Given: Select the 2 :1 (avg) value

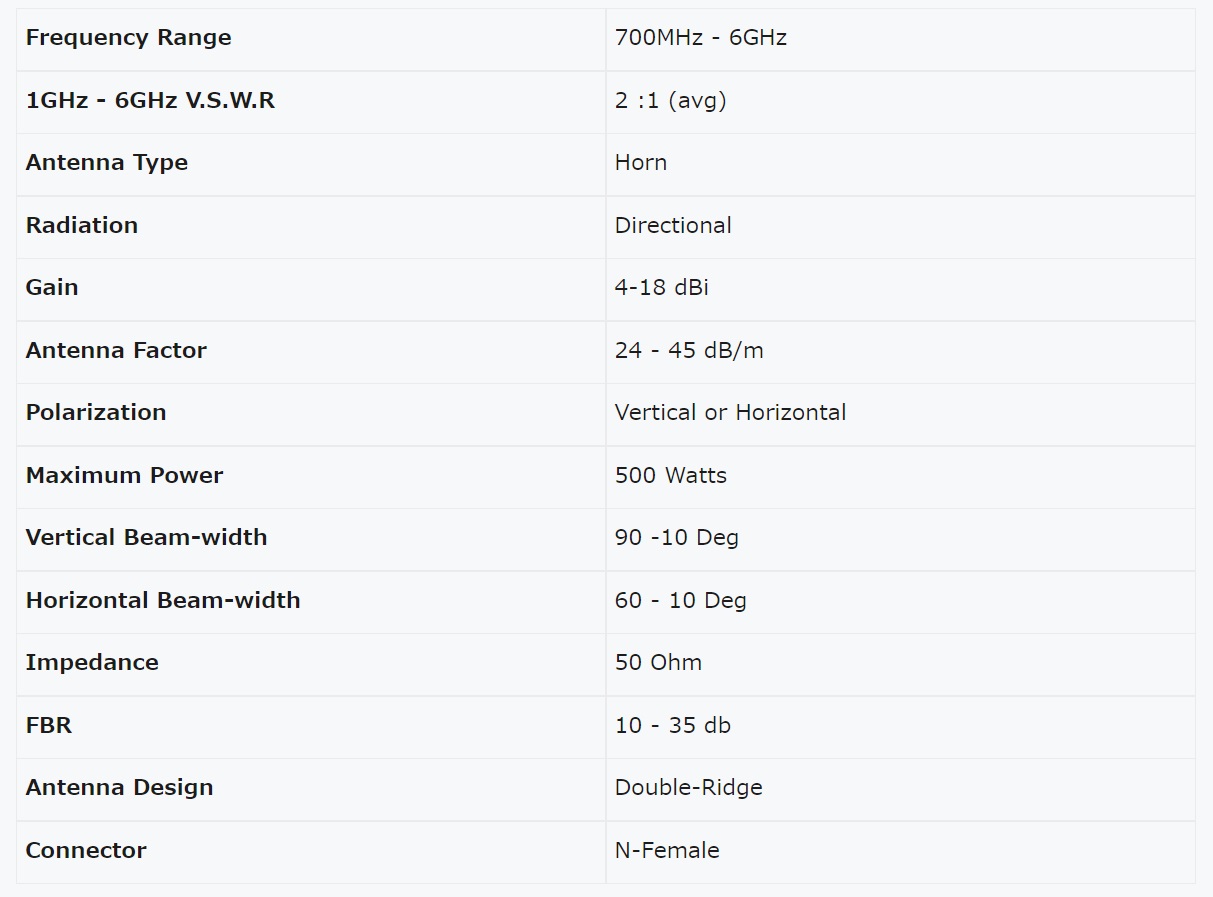Looking at the screenshot, I should click(670, 101).
